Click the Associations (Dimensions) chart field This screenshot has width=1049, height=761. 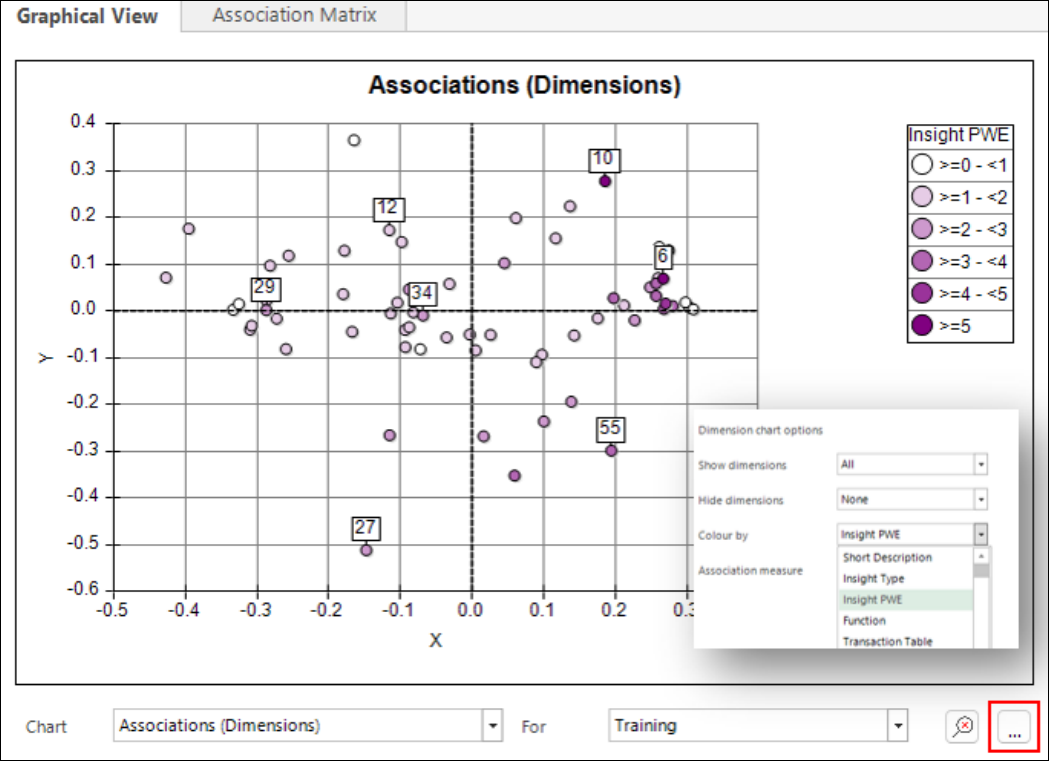click(x=299, y=726)
